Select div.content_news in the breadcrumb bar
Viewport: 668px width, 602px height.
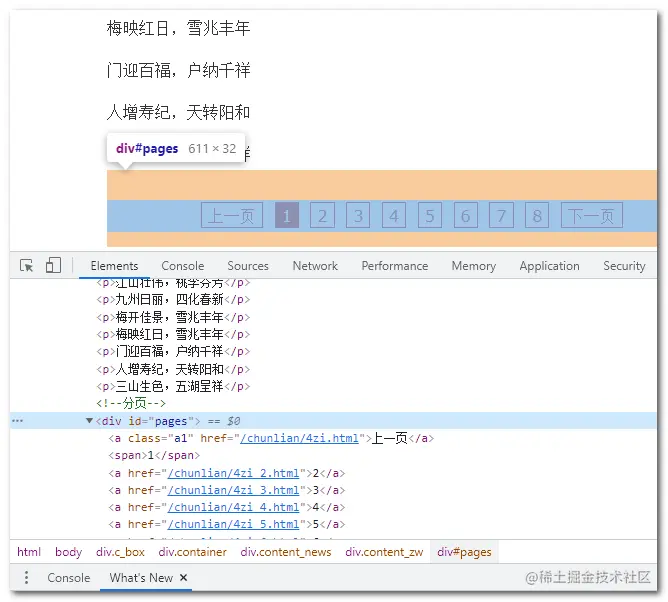tap(286, 552)
